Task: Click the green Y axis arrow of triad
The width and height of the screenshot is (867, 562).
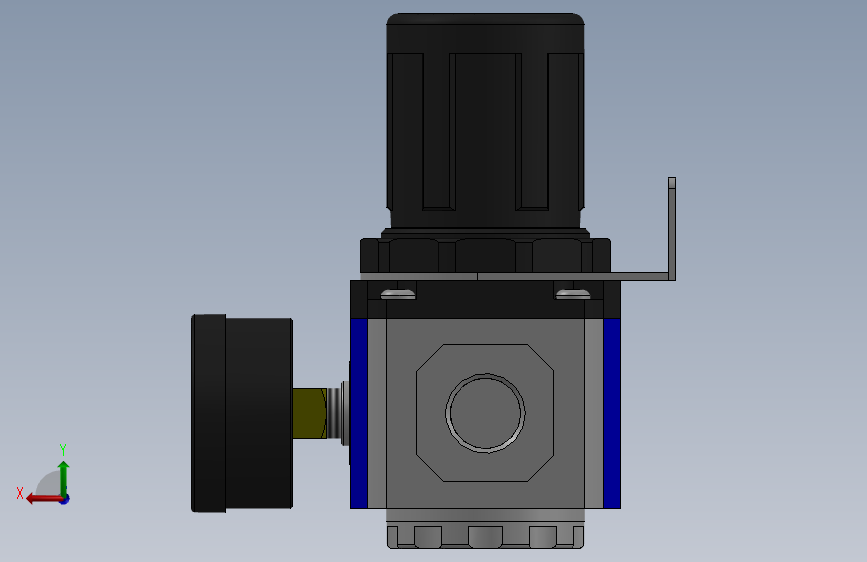Action: (64, 478)
